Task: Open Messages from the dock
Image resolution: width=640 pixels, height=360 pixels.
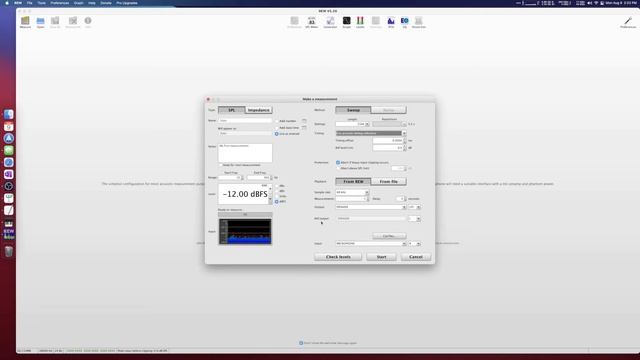Action: [x=9, y=150]
